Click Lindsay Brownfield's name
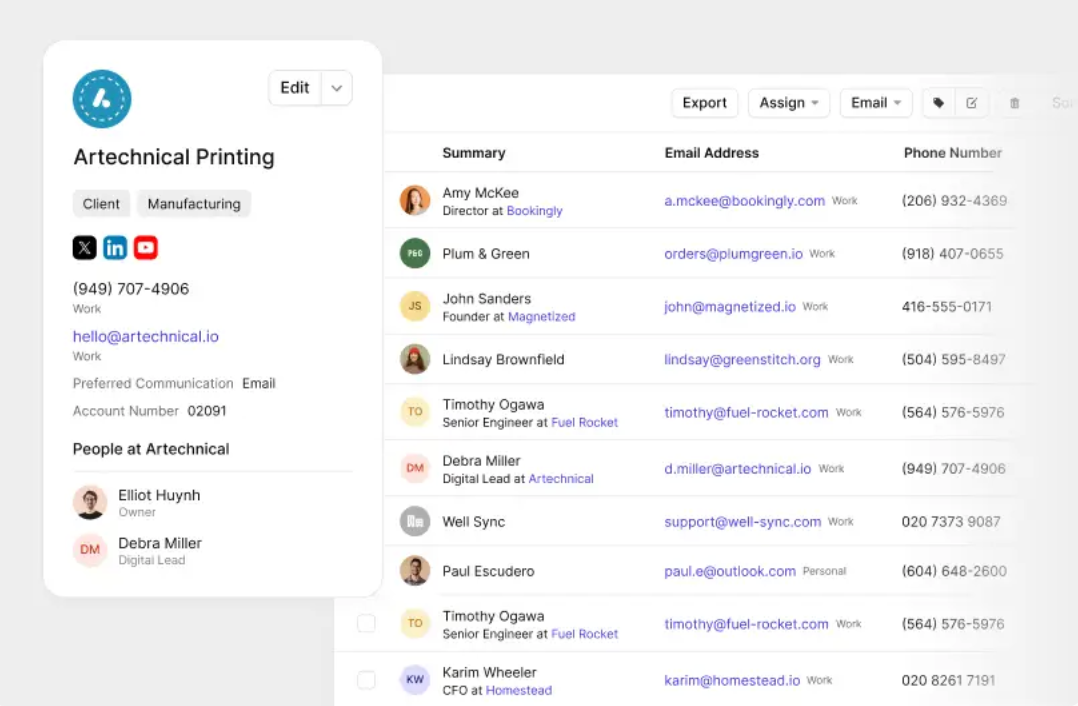Image resolution: width=1078 pixels, height=706 pixels. click(x=503, y=360)
